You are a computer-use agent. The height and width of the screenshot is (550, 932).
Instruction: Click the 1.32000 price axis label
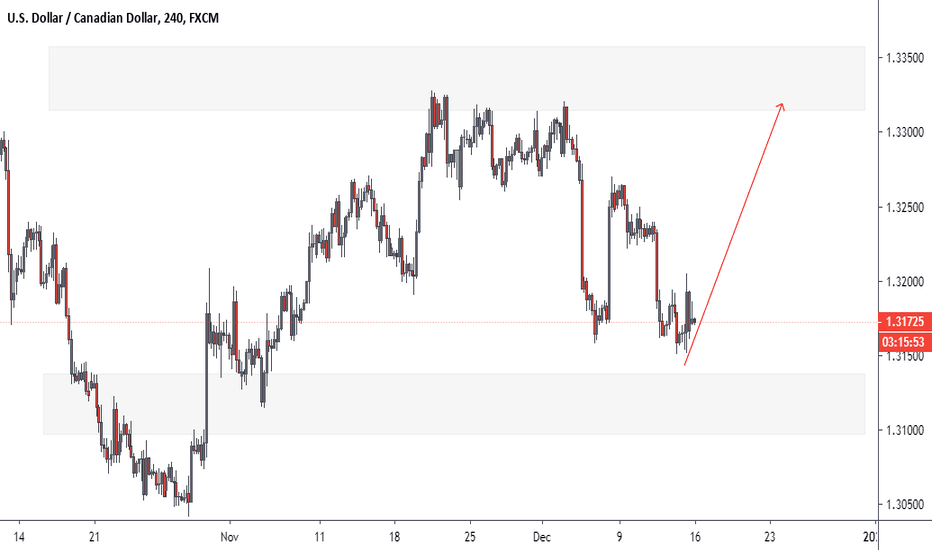(x=905, y=281)
